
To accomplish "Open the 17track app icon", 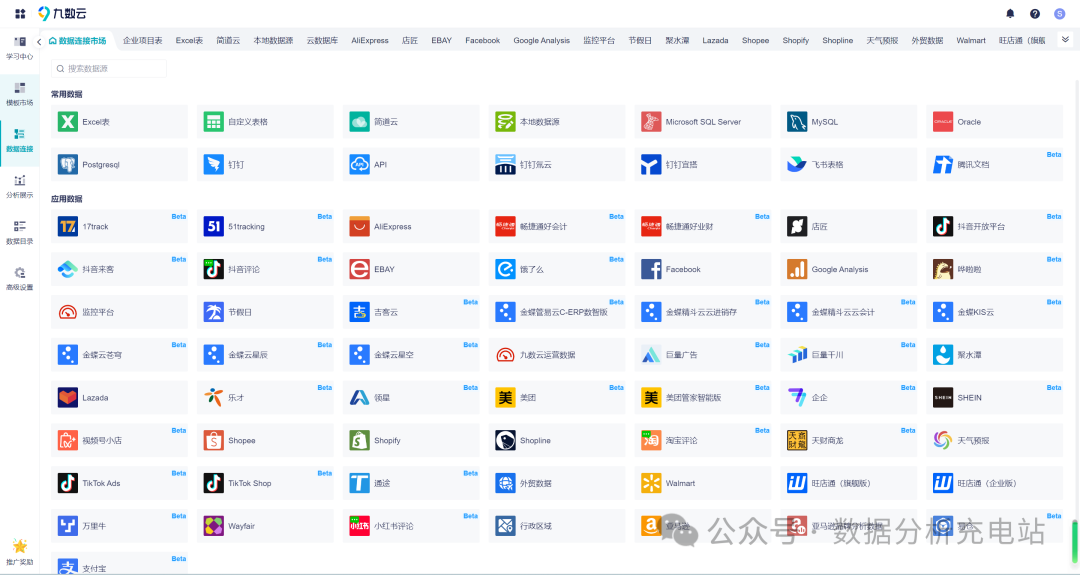I will (x=68, y=227).
